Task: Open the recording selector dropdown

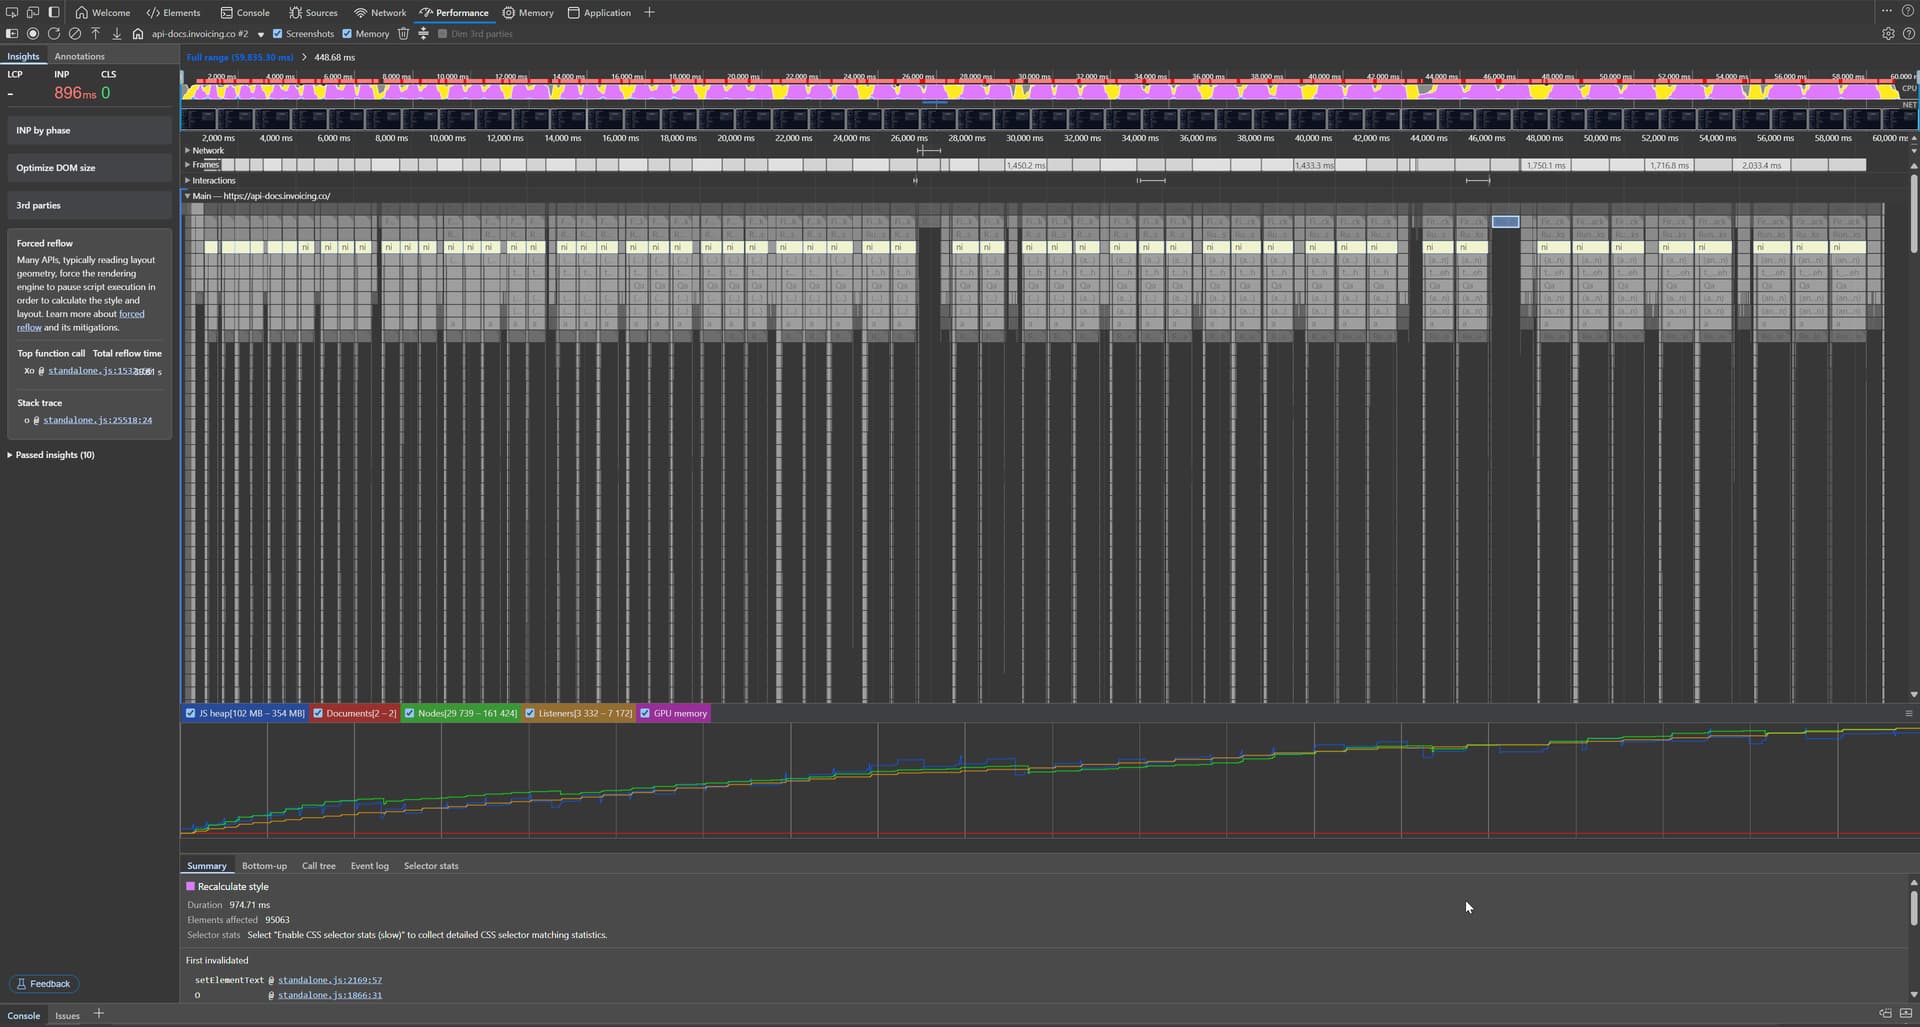Action: (x=207, y=33)
